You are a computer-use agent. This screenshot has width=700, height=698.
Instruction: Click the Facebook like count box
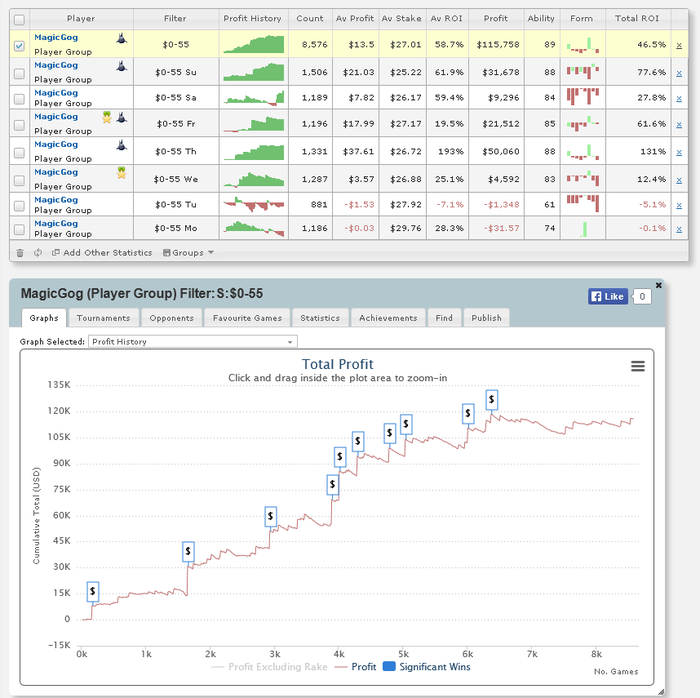pyautogui.click(x=642, y=296)
